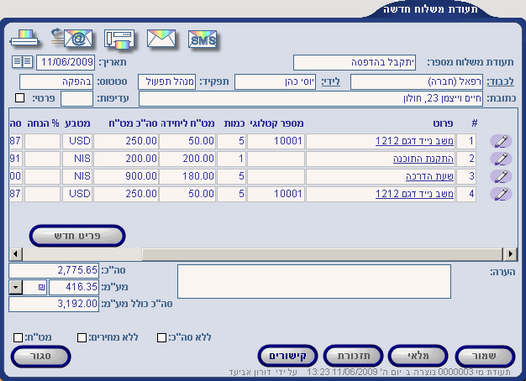
Task: Click the total including VAT field 3,192.00
Action: point(54,304)
